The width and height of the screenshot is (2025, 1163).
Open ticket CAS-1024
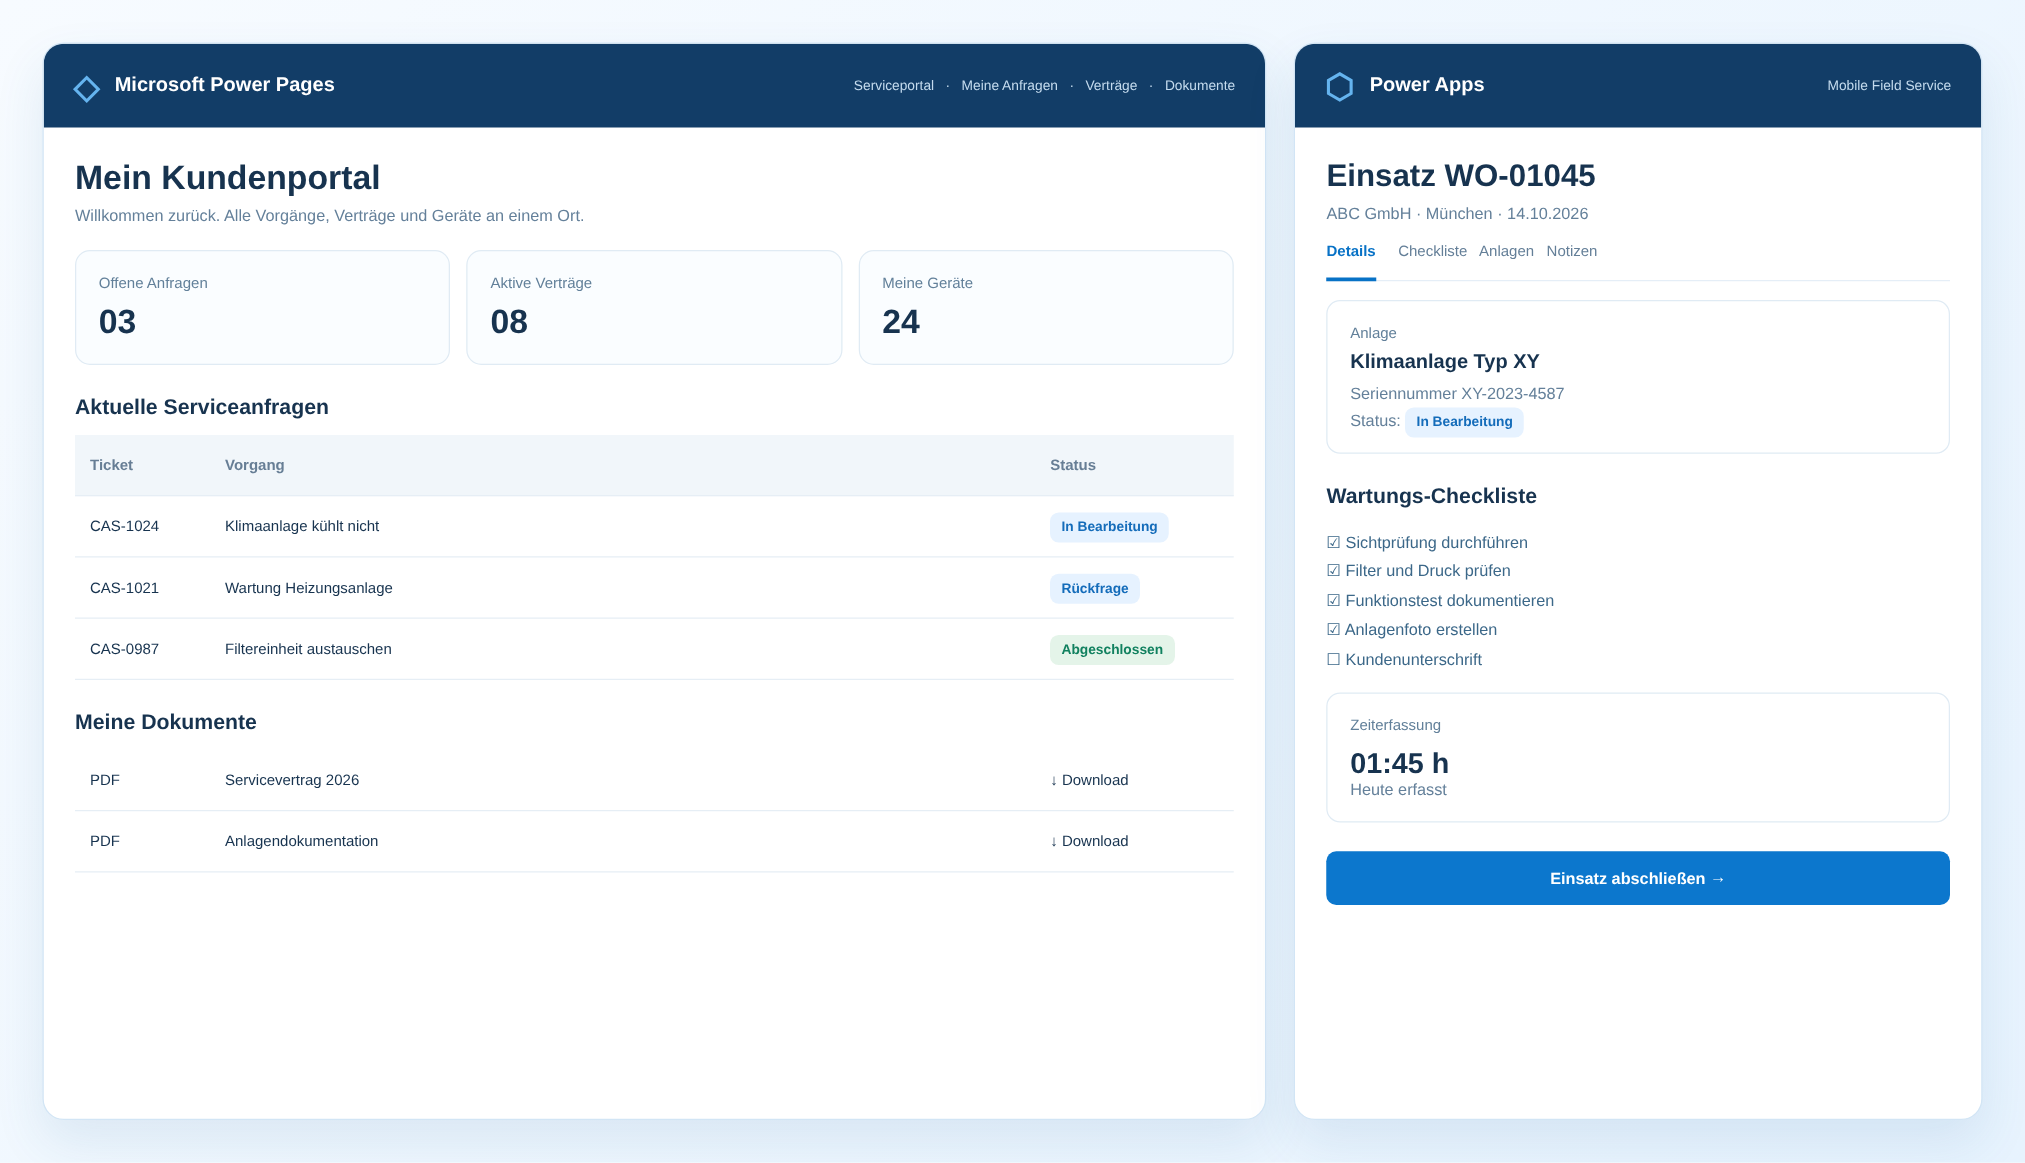tap(124, 526)
